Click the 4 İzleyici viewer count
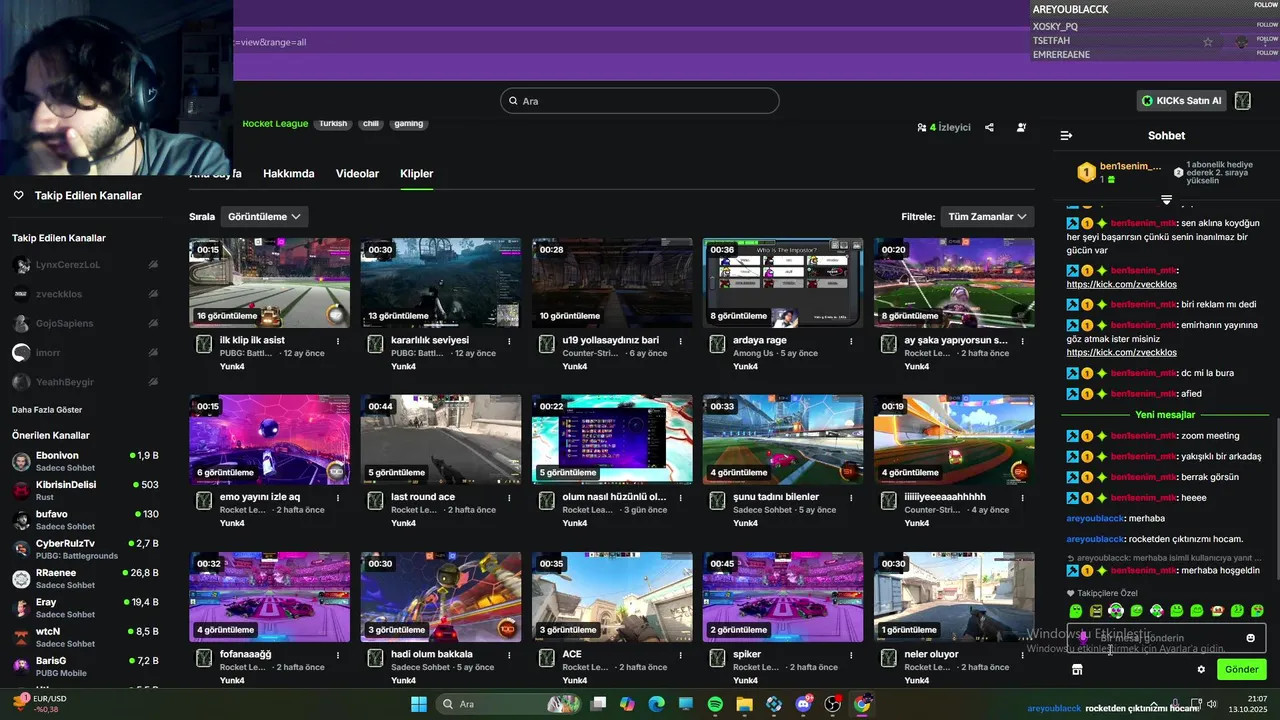1280x720 pixels. click(944, 127)
